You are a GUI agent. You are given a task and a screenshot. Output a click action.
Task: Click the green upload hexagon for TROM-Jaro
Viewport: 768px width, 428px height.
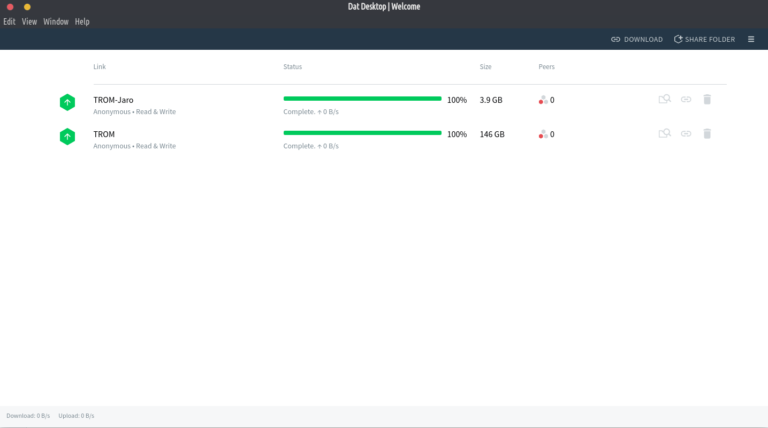click(x=67, y=102)
